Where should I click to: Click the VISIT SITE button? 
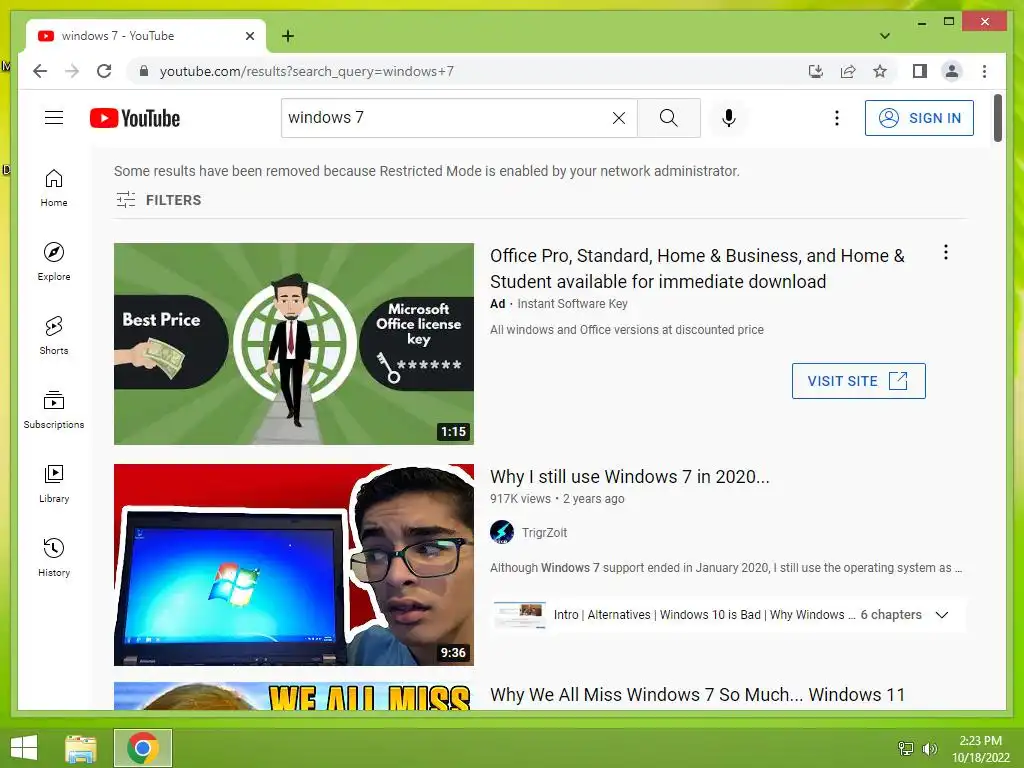pos(858,381)
